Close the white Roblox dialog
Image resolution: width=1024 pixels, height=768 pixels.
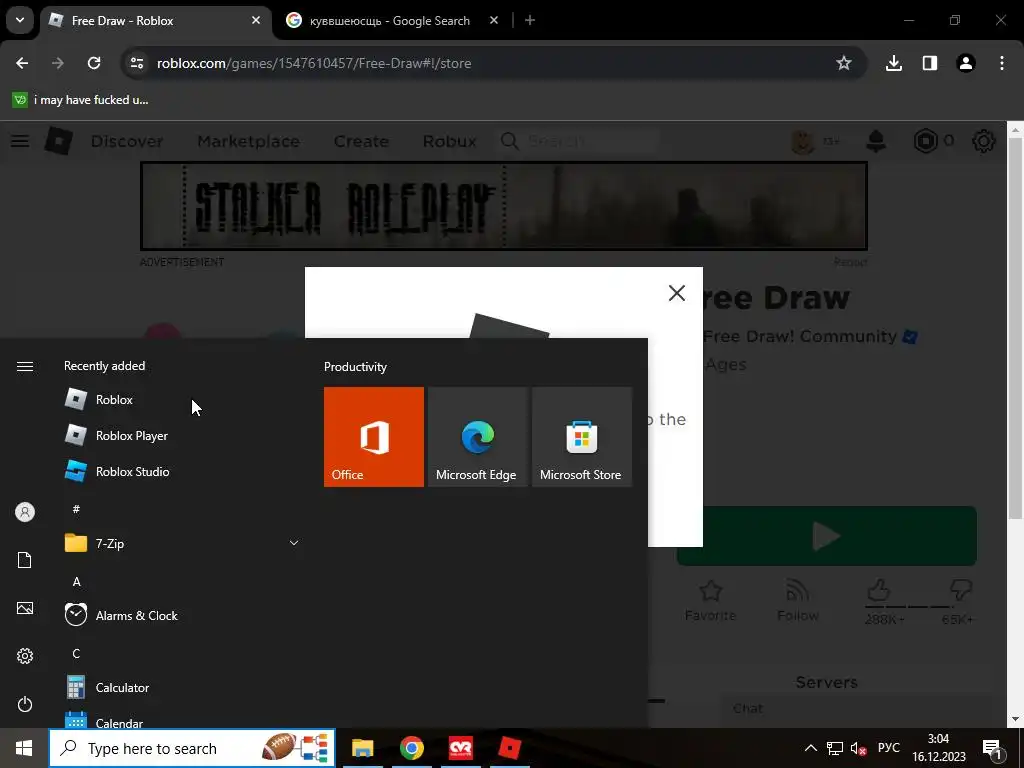(677, 293)
